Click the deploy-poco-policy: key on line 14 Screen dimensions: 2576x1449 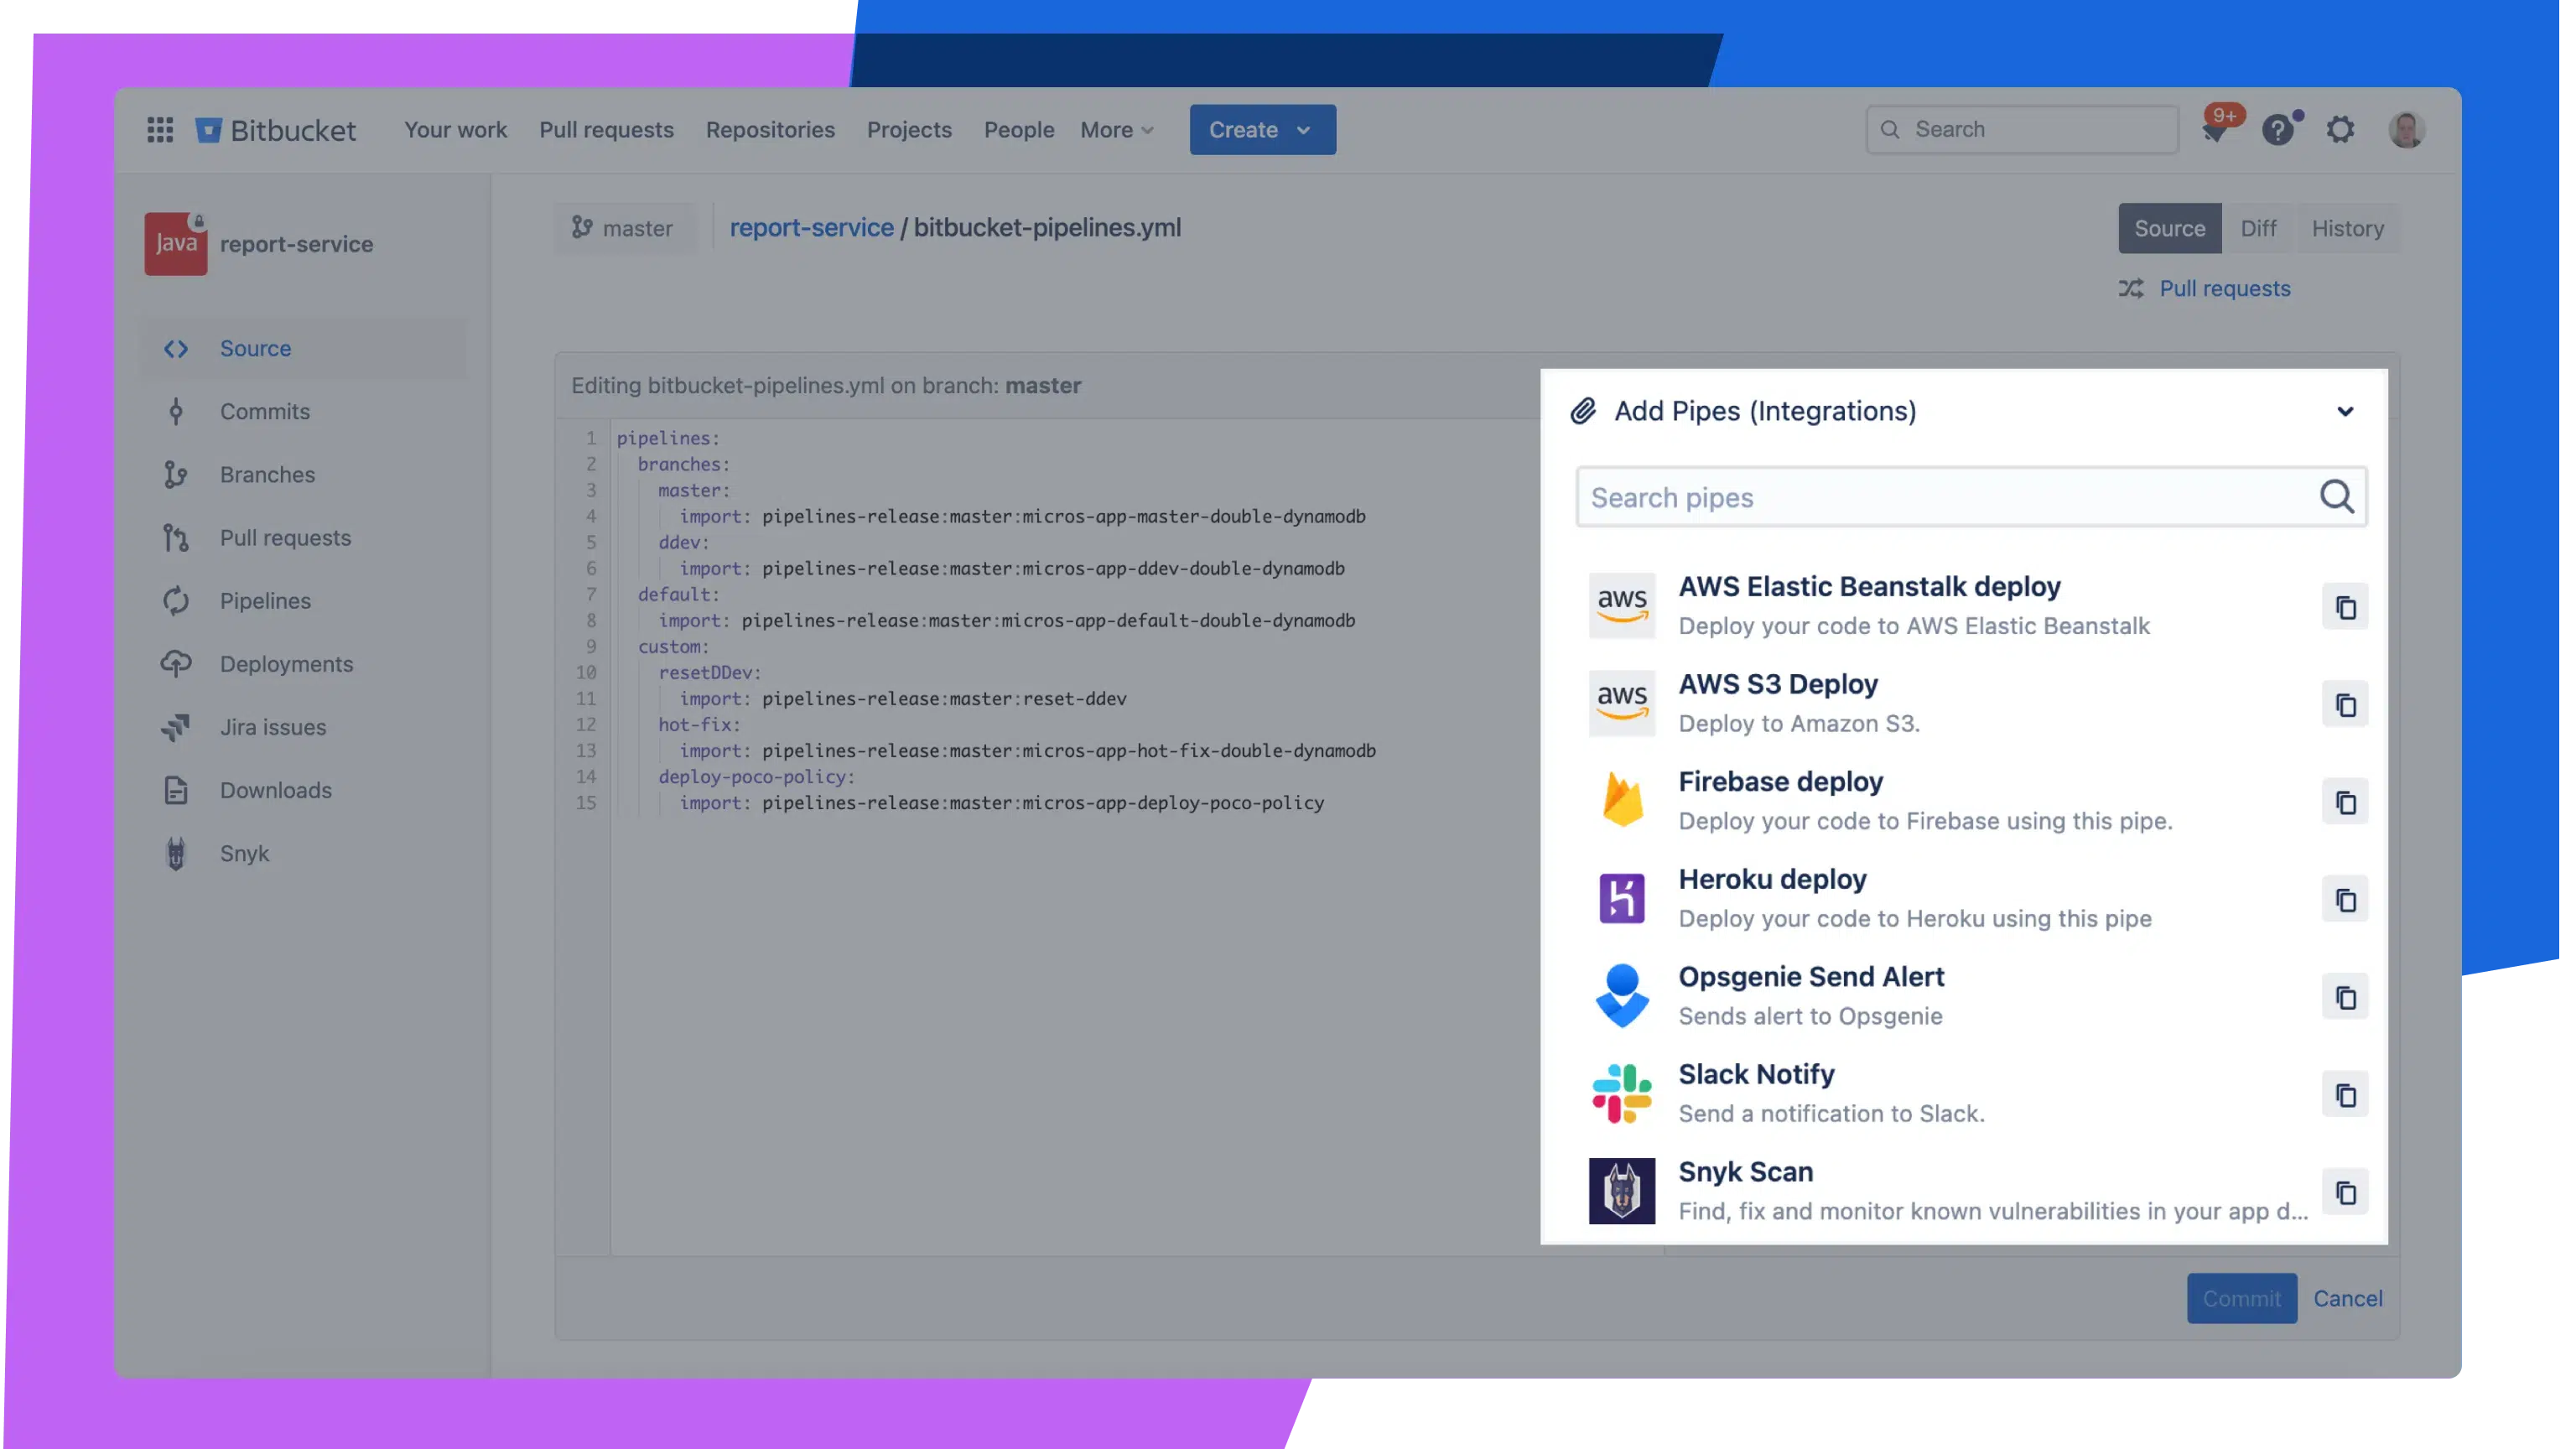point(756,776)
